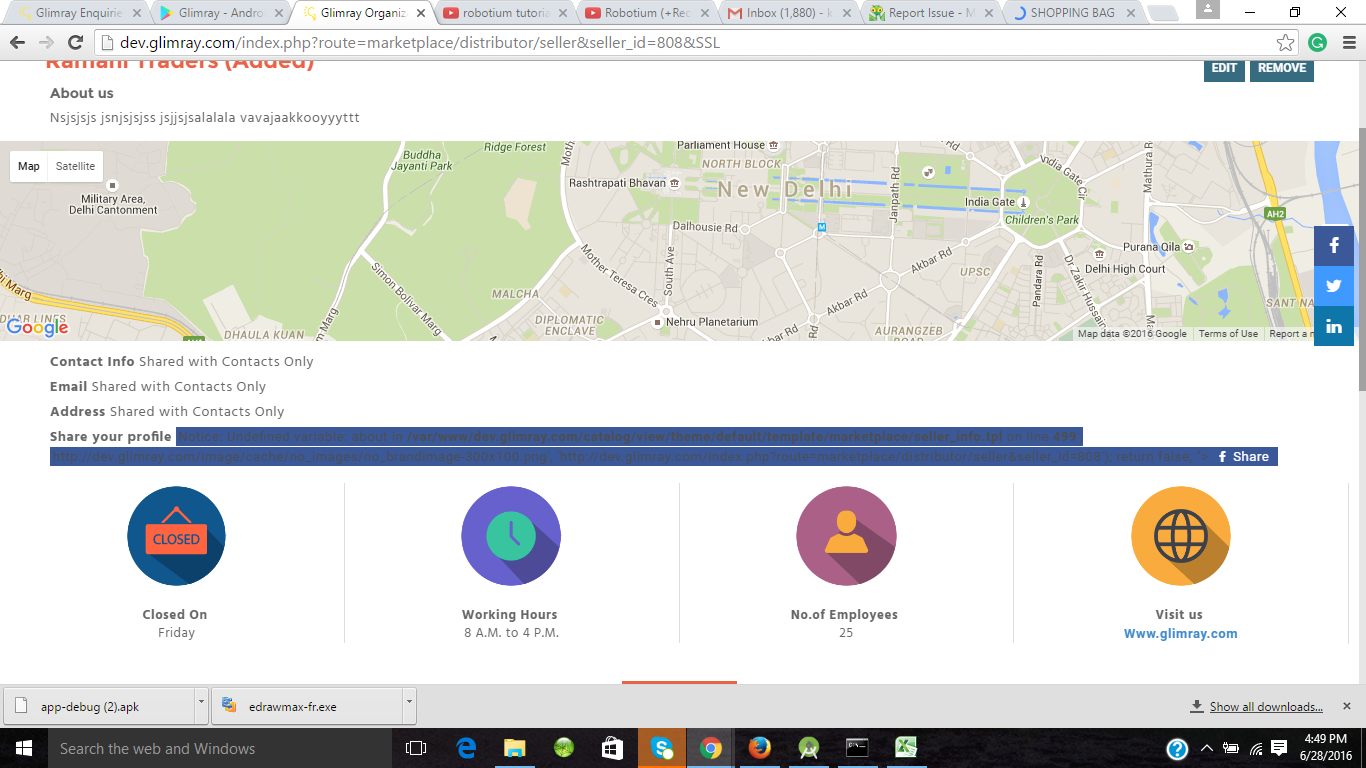Click the India Gate map label
1366x768 pixels.
click(x=989, y=202)
